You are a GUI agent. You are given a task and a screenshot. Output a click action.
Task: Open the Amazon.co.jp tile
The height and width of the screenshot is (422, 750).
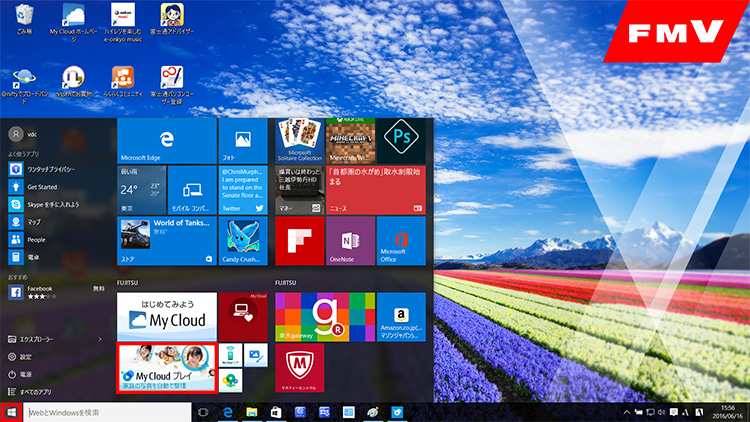(401, 317)
